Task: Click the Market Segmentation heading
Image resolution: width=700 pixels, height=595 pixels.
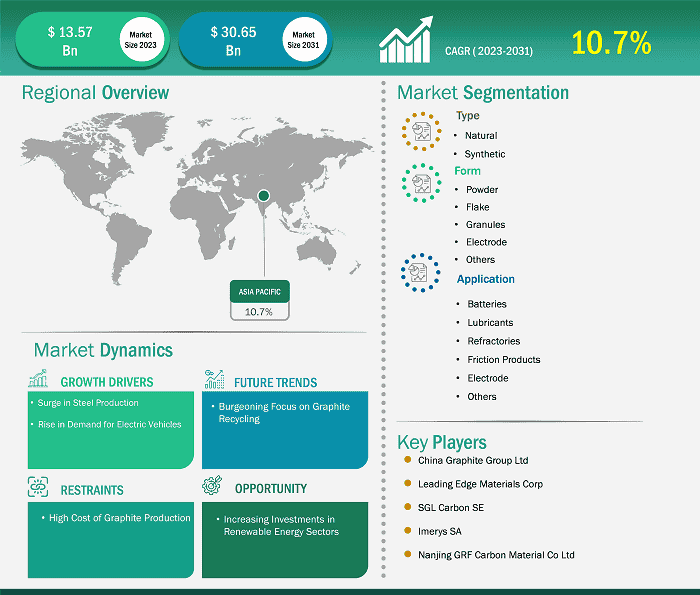Action: (x=483, y=93)
